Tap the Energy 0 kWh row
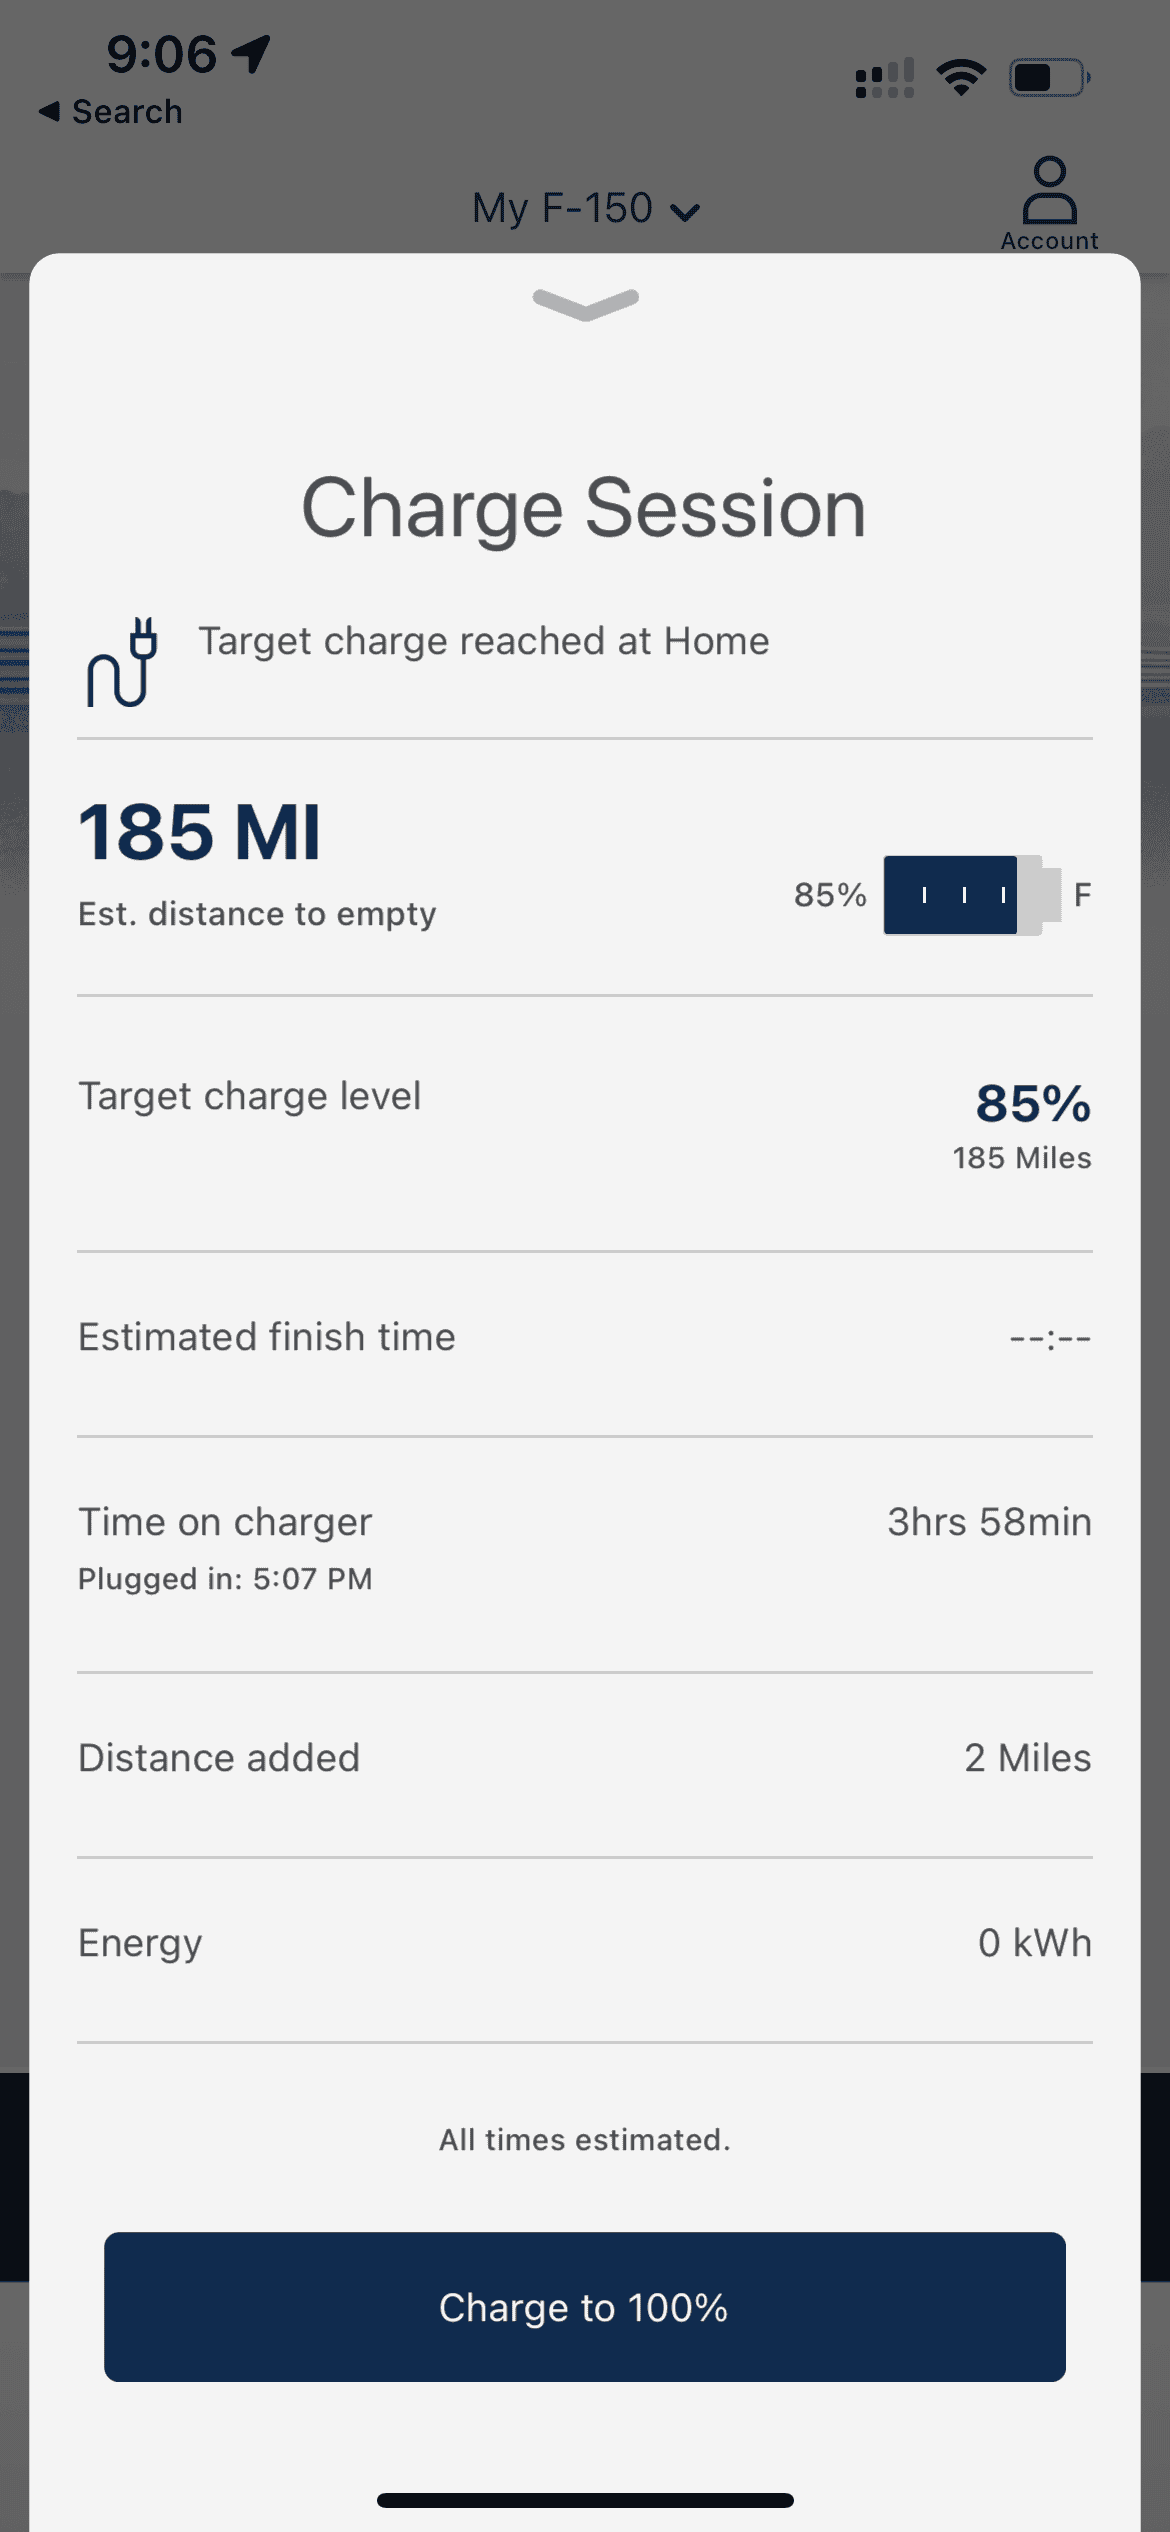This screenshot has width=1170, height=2532. (585, 1942)
